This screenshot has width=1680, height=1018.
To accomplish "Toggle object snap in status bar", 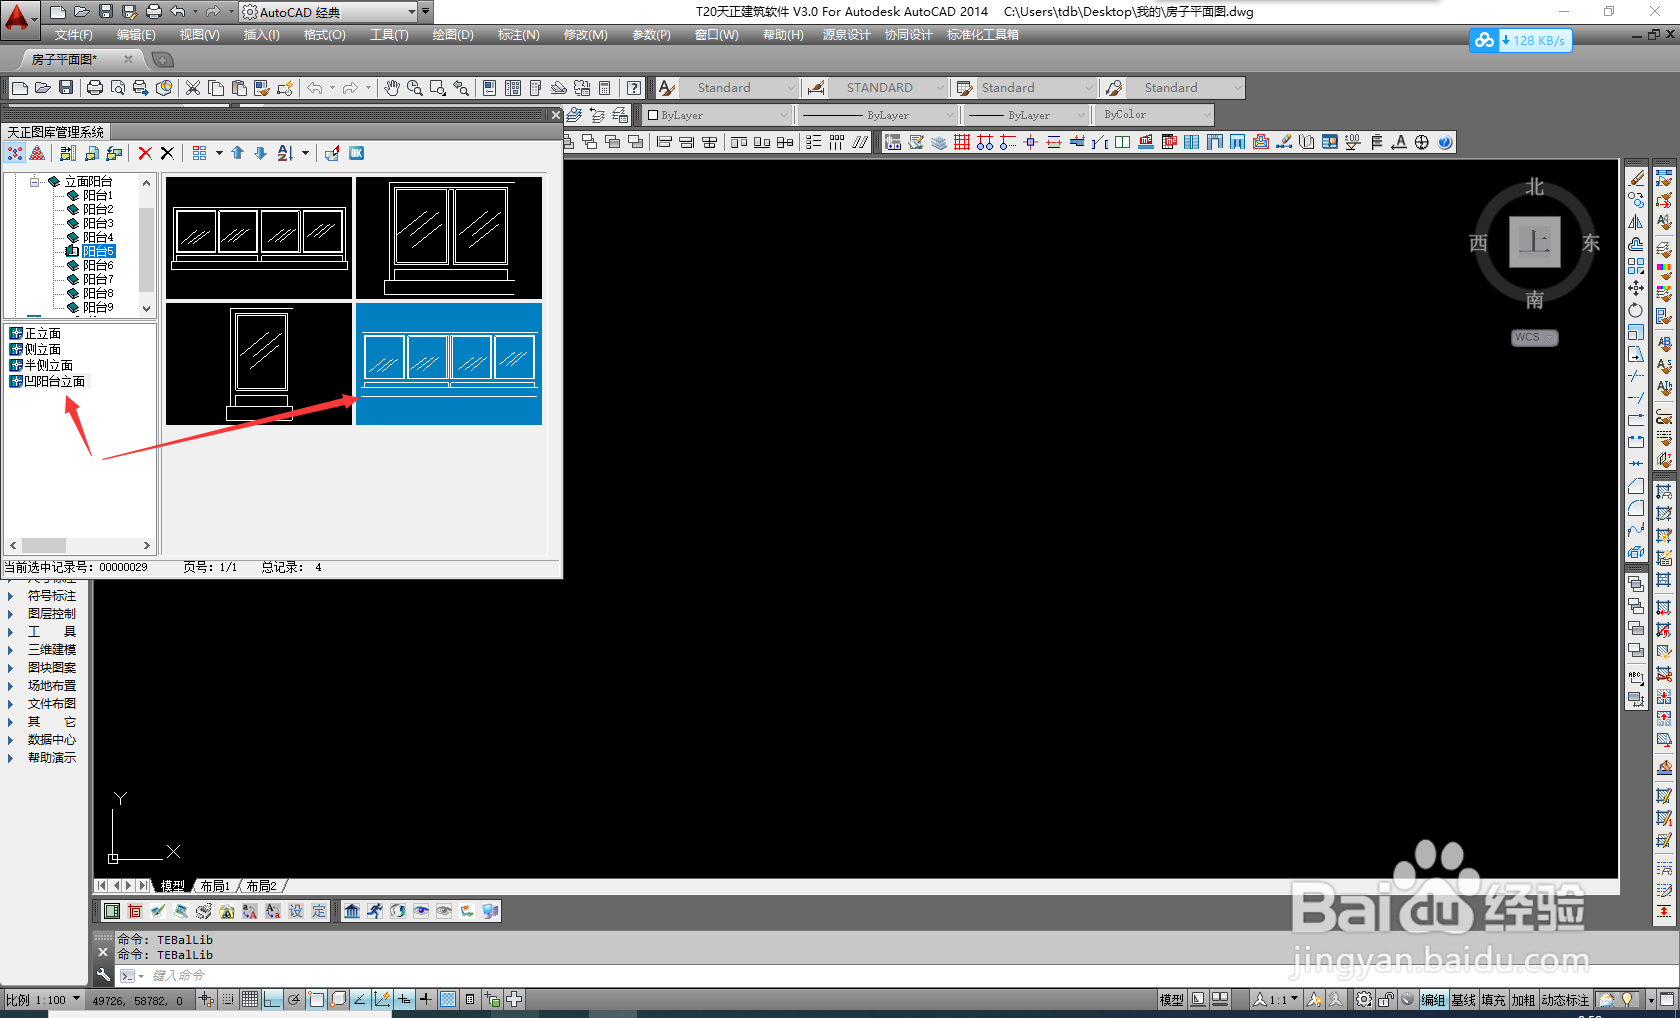I will click(316, 999).
